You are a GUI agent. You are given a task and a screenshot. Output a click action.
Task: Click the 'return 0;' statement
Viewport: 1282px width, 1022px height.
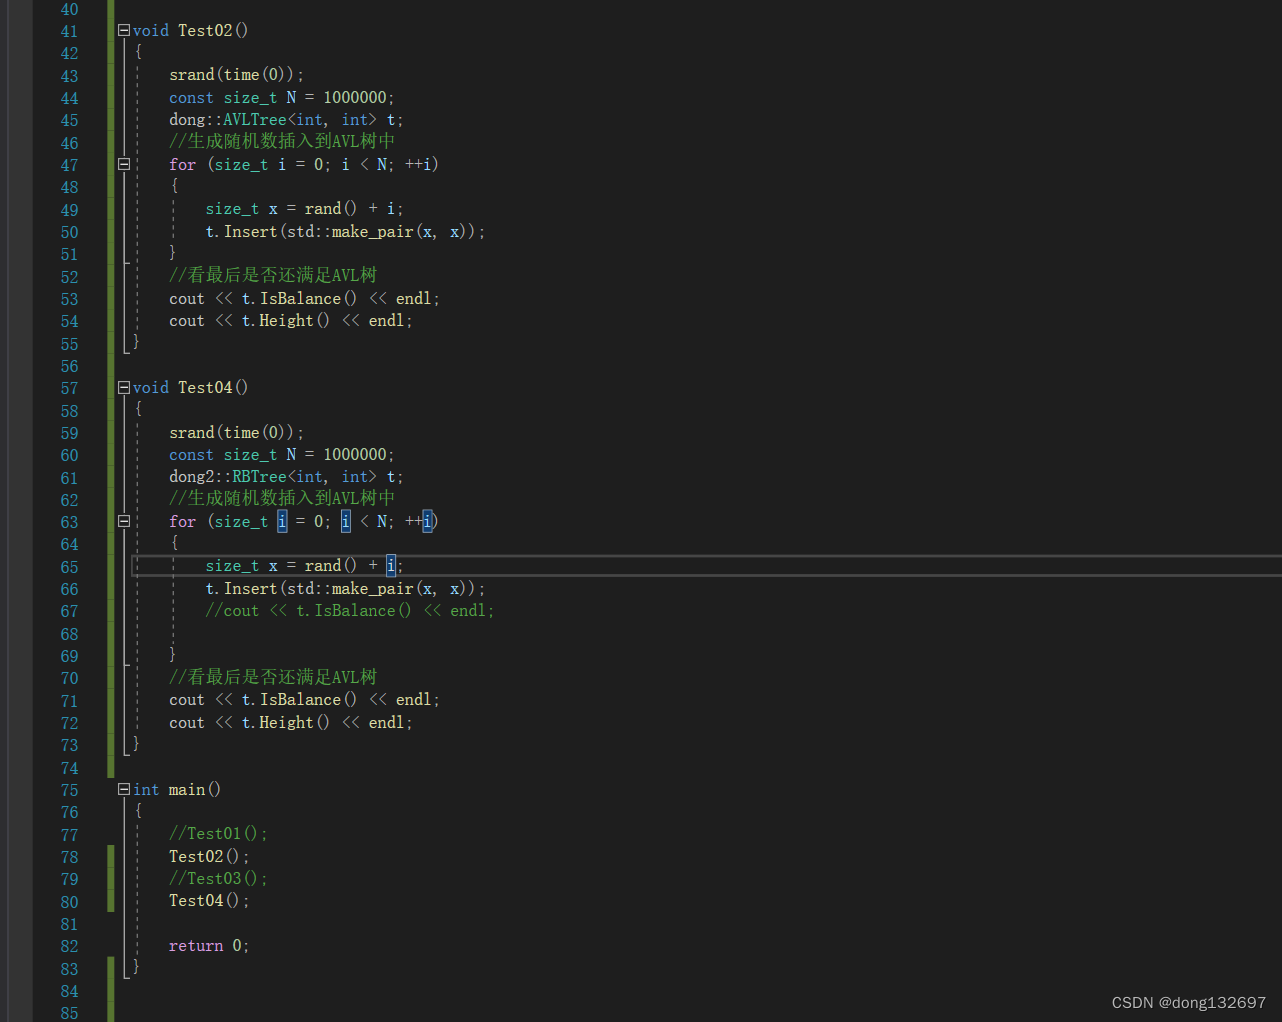[209, 946]
